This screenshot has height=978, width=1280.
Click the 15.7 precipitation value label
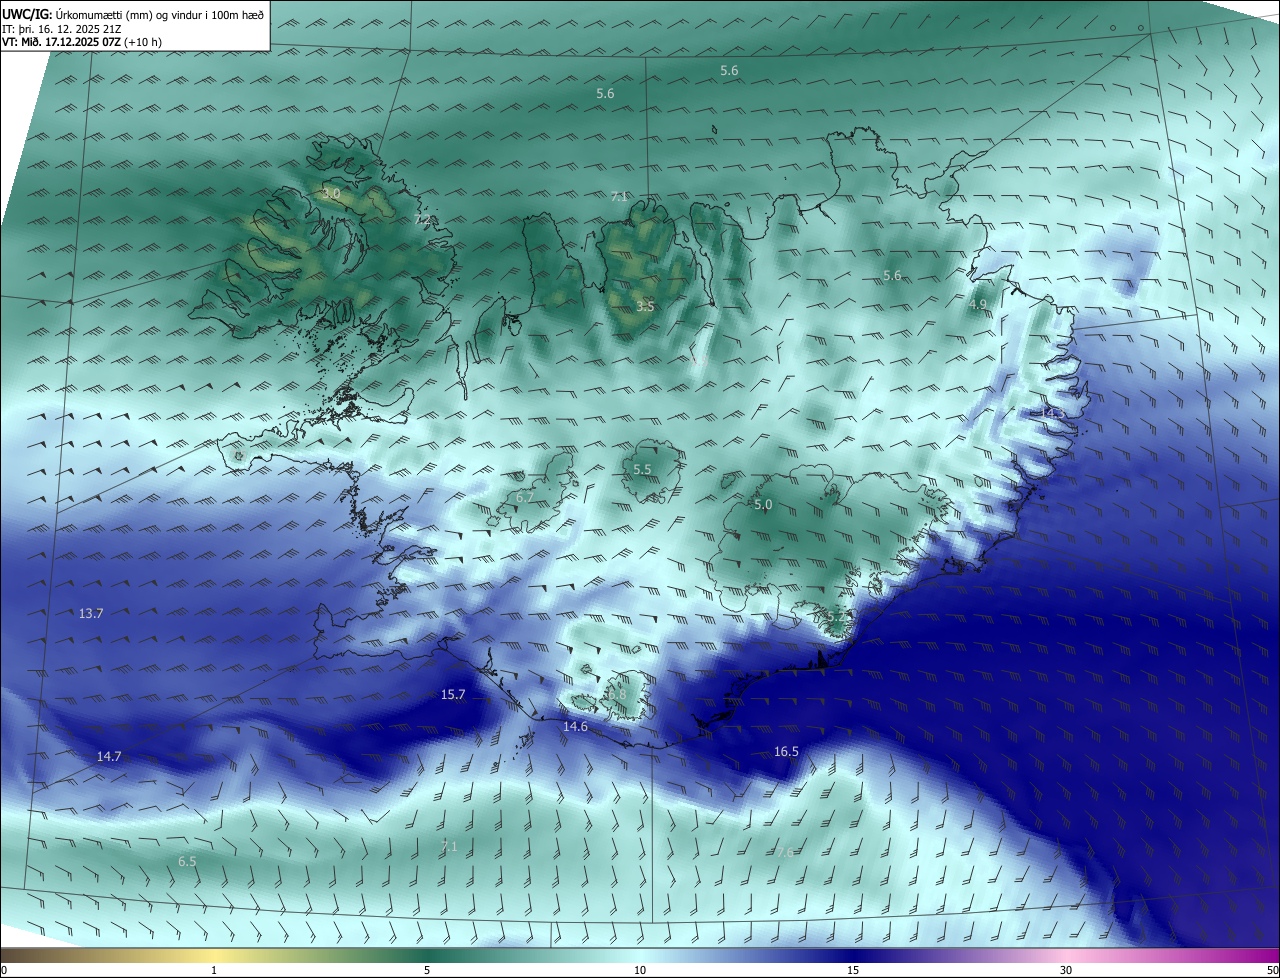tap(453, 694)
